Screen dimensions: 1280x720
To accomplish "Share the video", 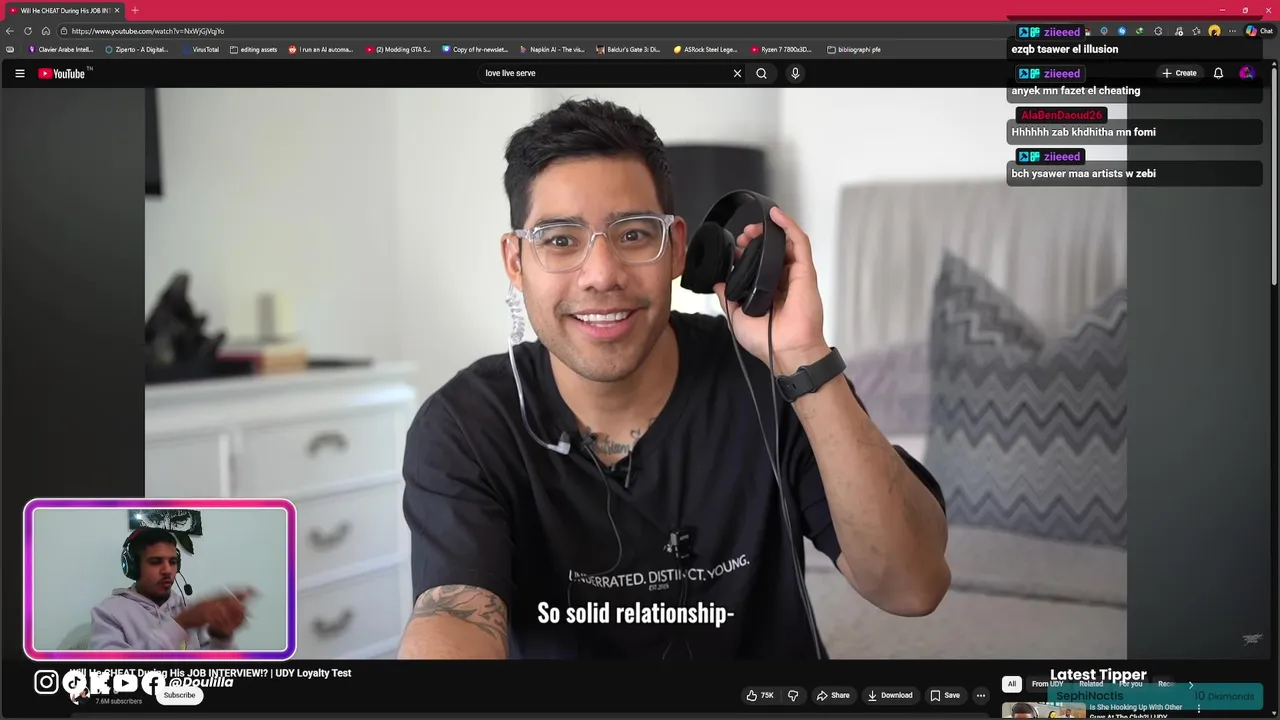I will tap(833, 695).
